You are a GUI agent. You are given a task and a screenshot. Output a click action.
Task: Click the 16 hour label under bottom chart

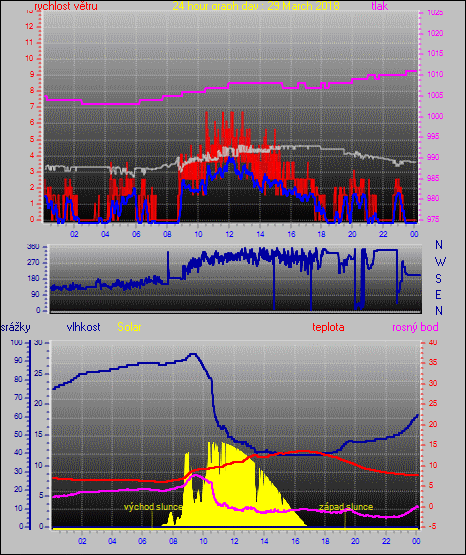(295, 541)
